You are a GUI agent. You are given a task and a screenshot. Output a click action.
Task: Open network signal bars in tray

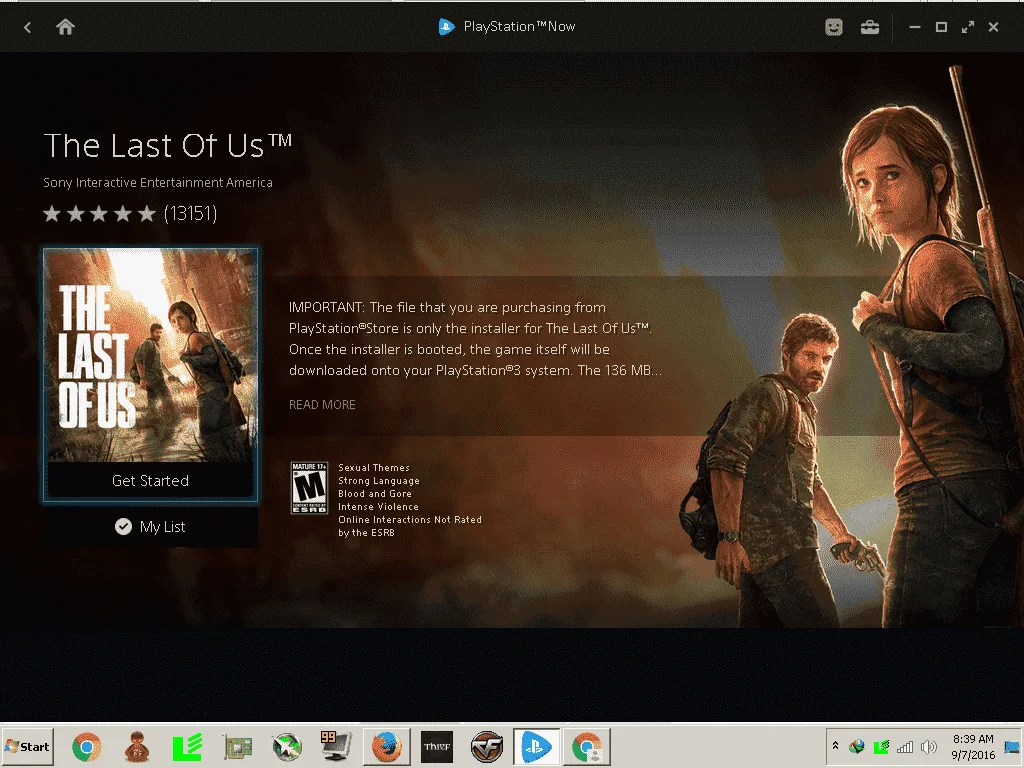(905, 746)
